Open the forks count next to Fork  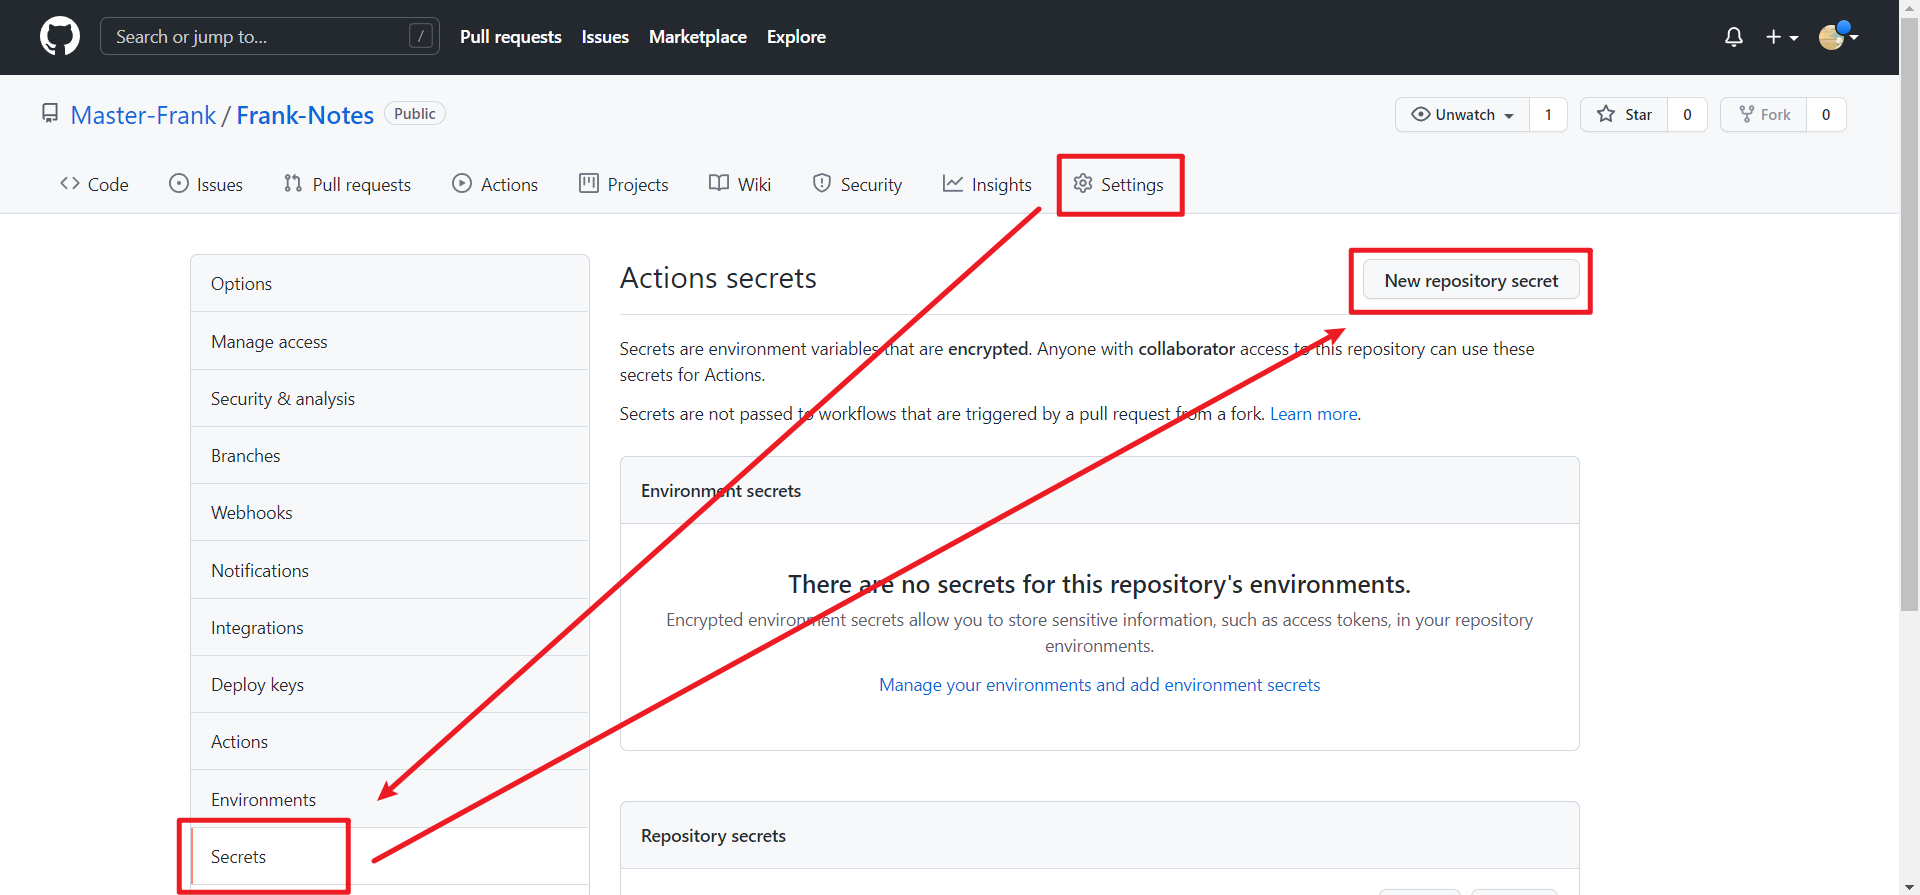pyautogui.click(x=1826, y=114)
